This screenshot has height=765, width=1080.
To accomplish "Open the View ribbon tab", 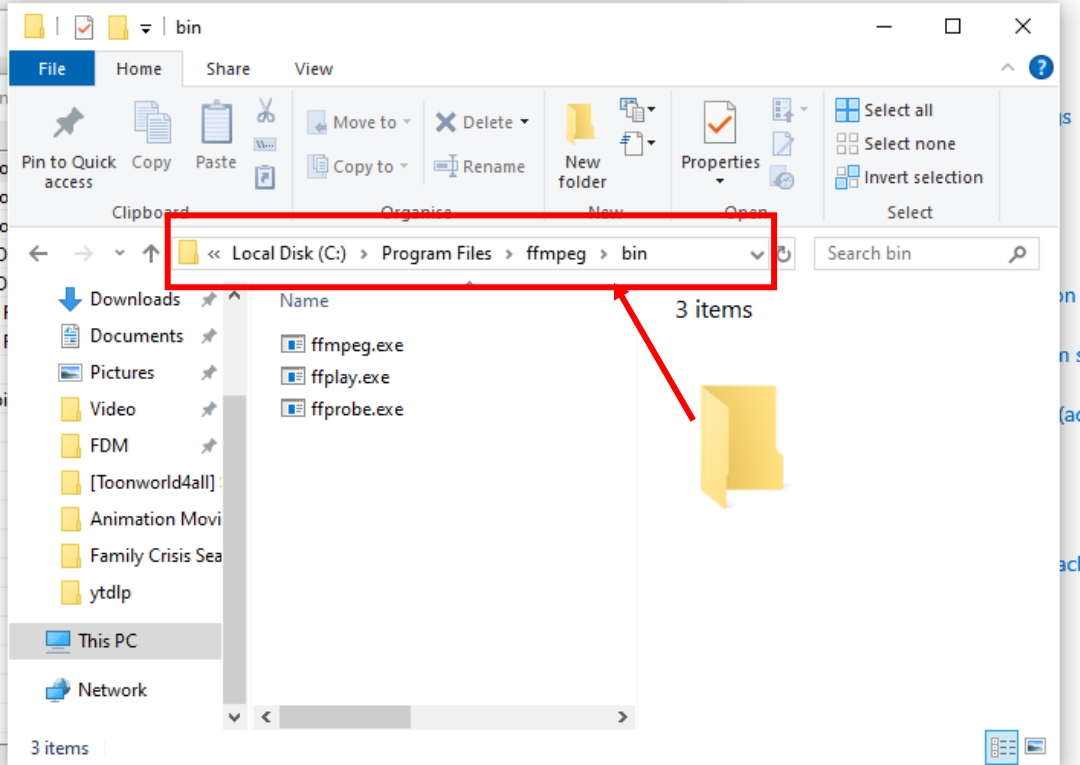I will (313, 69).
